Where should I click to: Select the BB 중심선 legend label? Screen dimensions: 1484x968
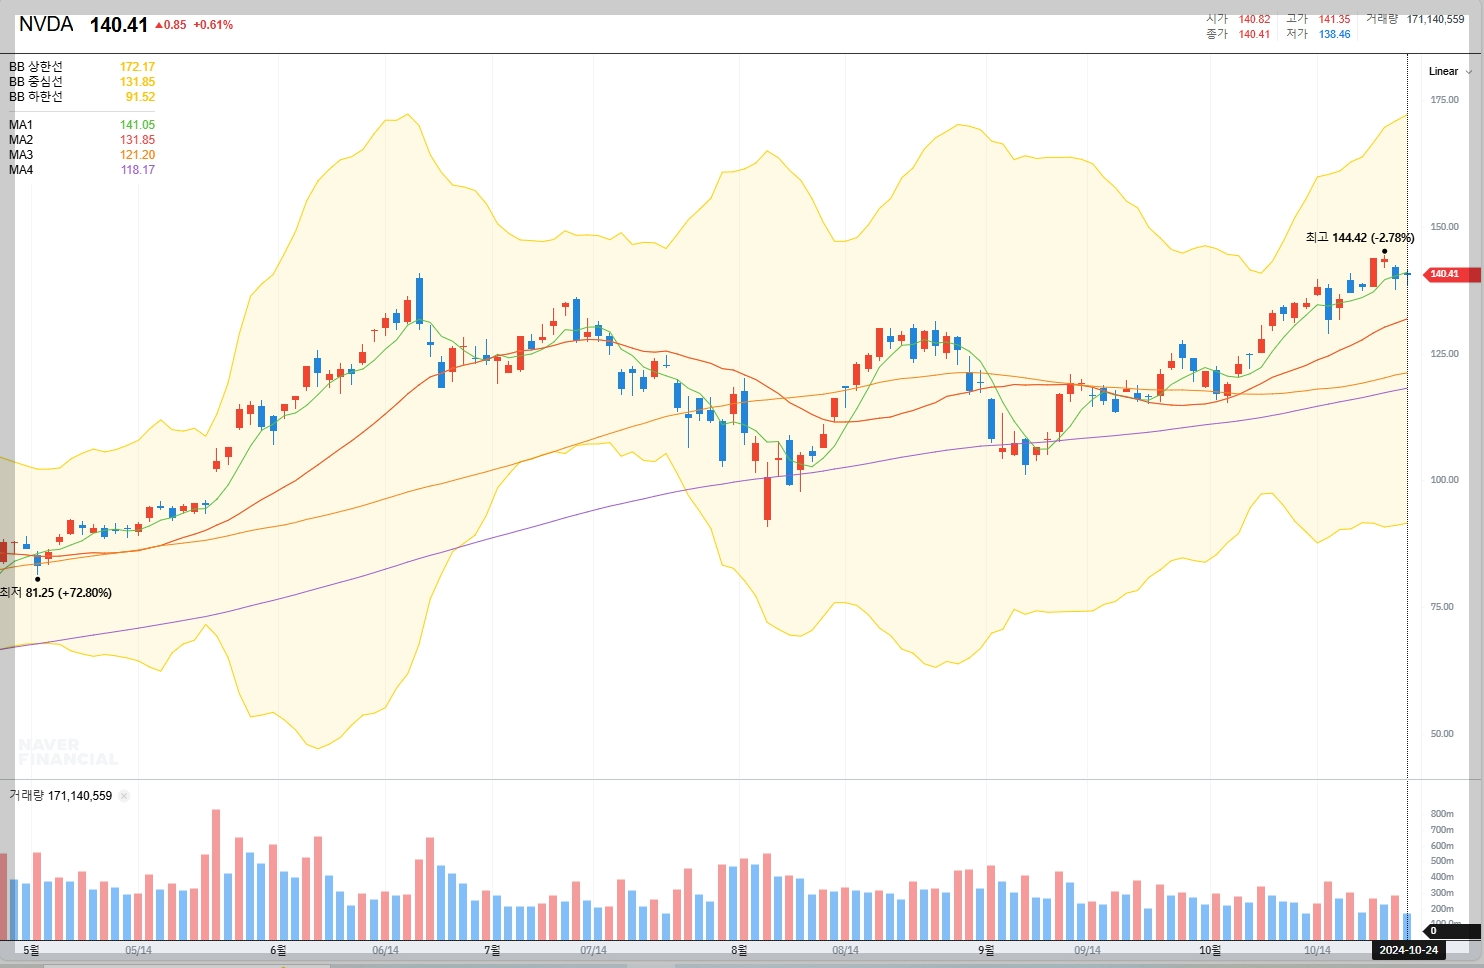tap(36, 82)
